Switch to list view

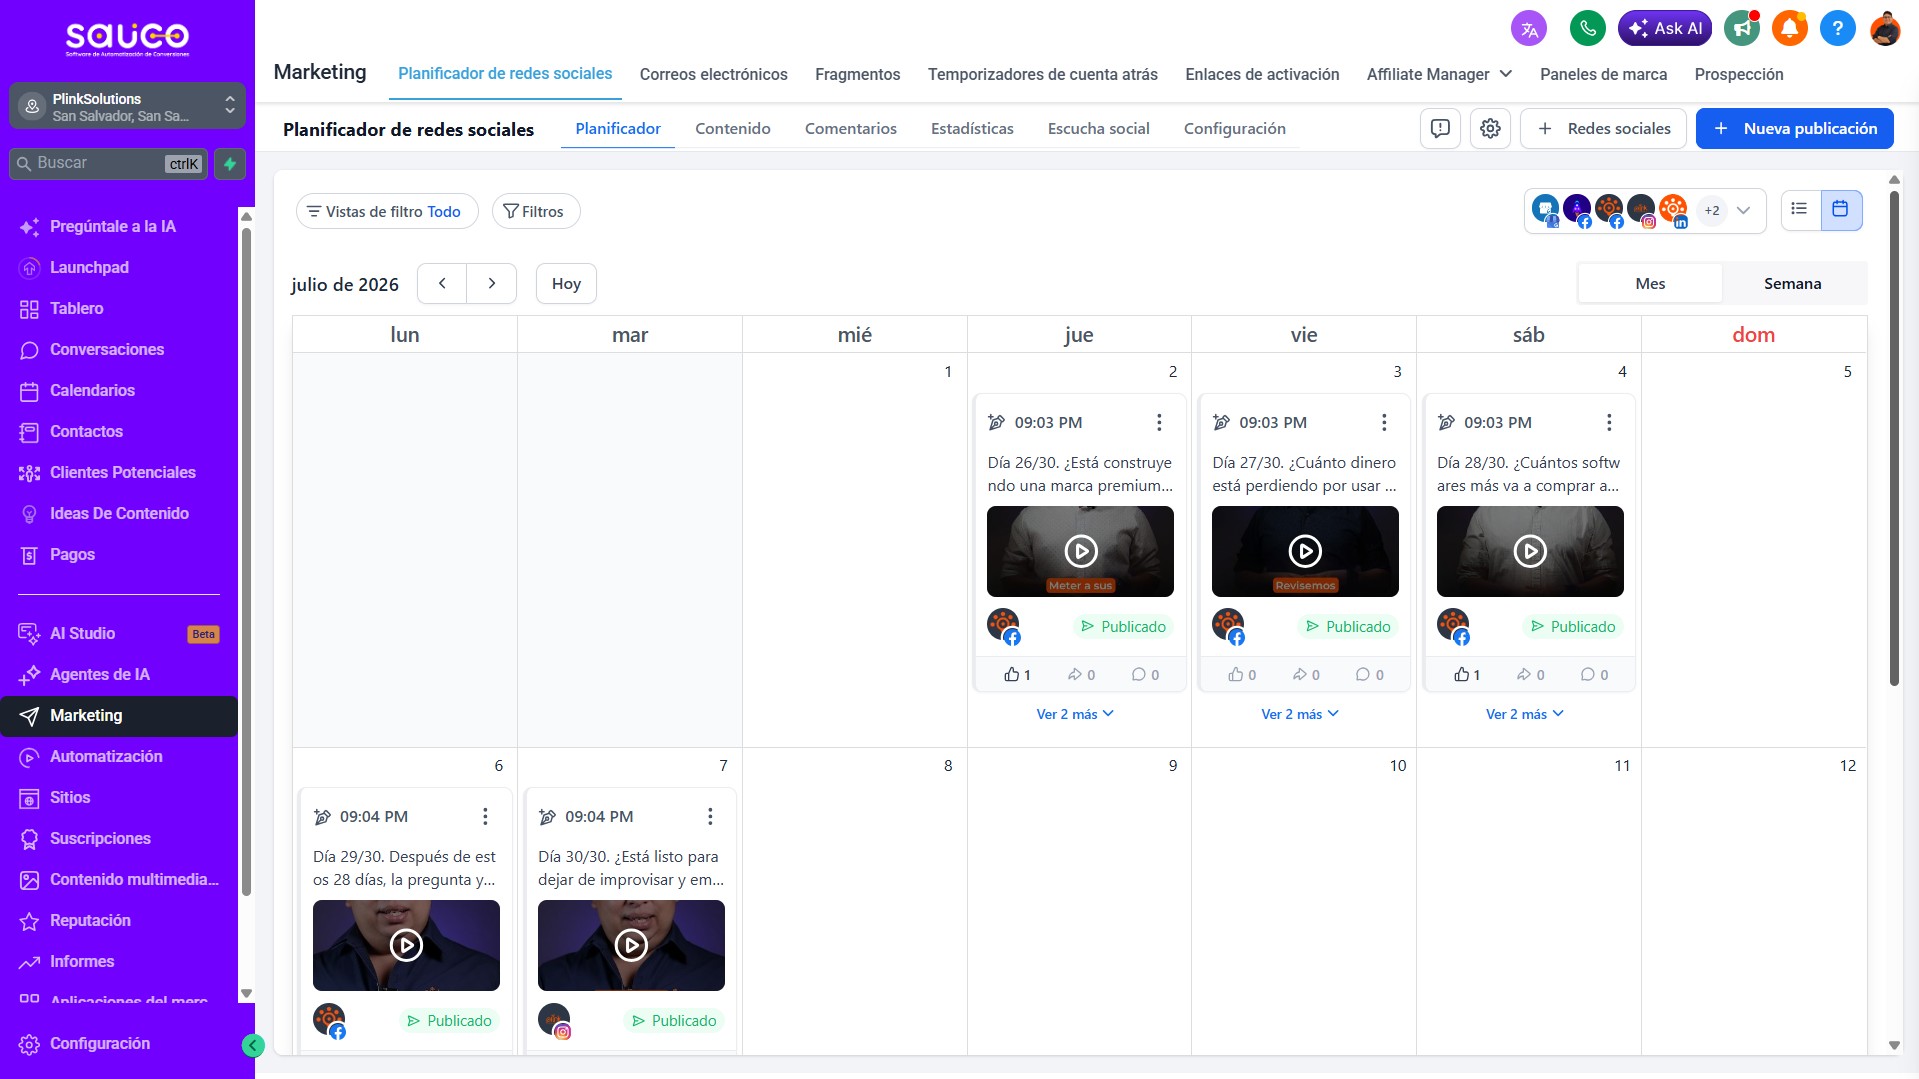pos(1800,210)
